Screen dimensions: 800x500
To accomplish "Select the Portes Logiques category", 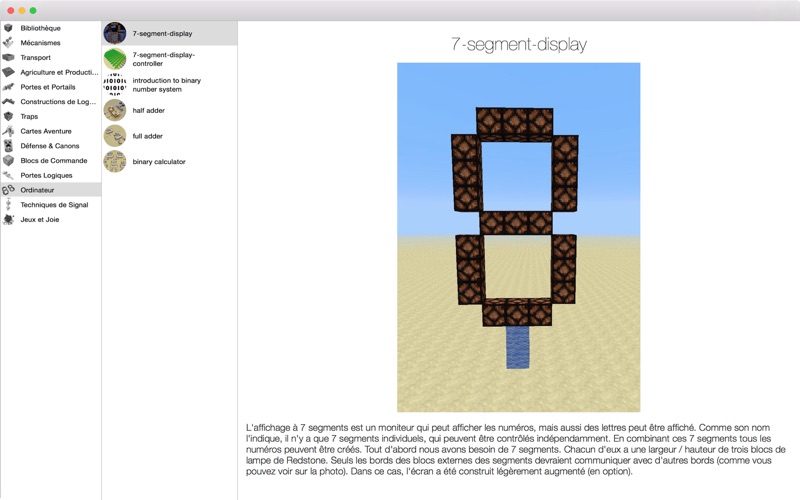I will pos(46,176).
